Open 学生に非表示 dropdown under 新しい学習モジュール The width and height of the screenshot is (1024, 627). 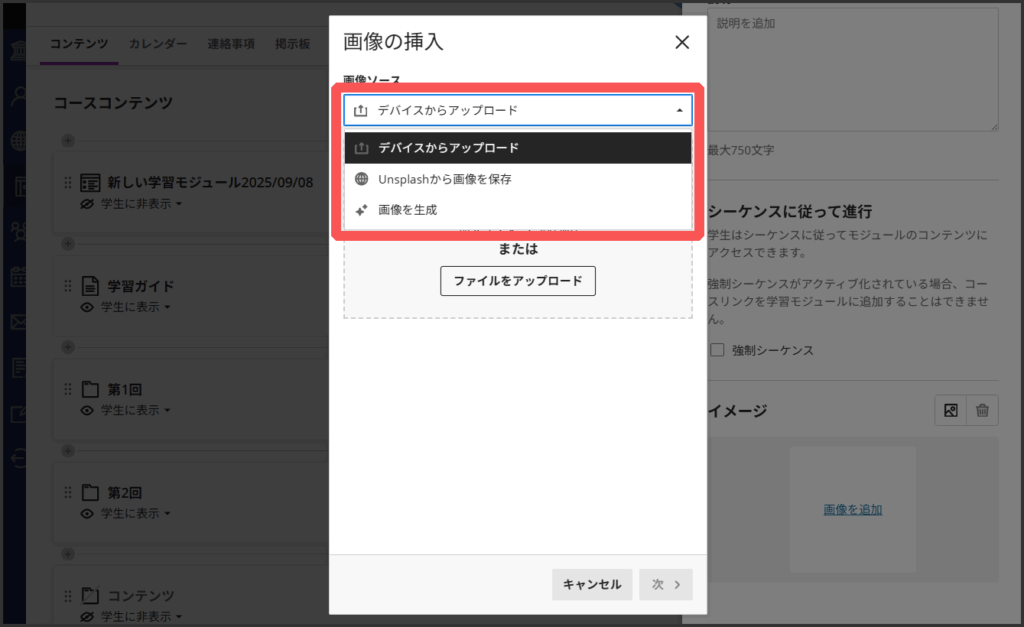tap(142, 204)
